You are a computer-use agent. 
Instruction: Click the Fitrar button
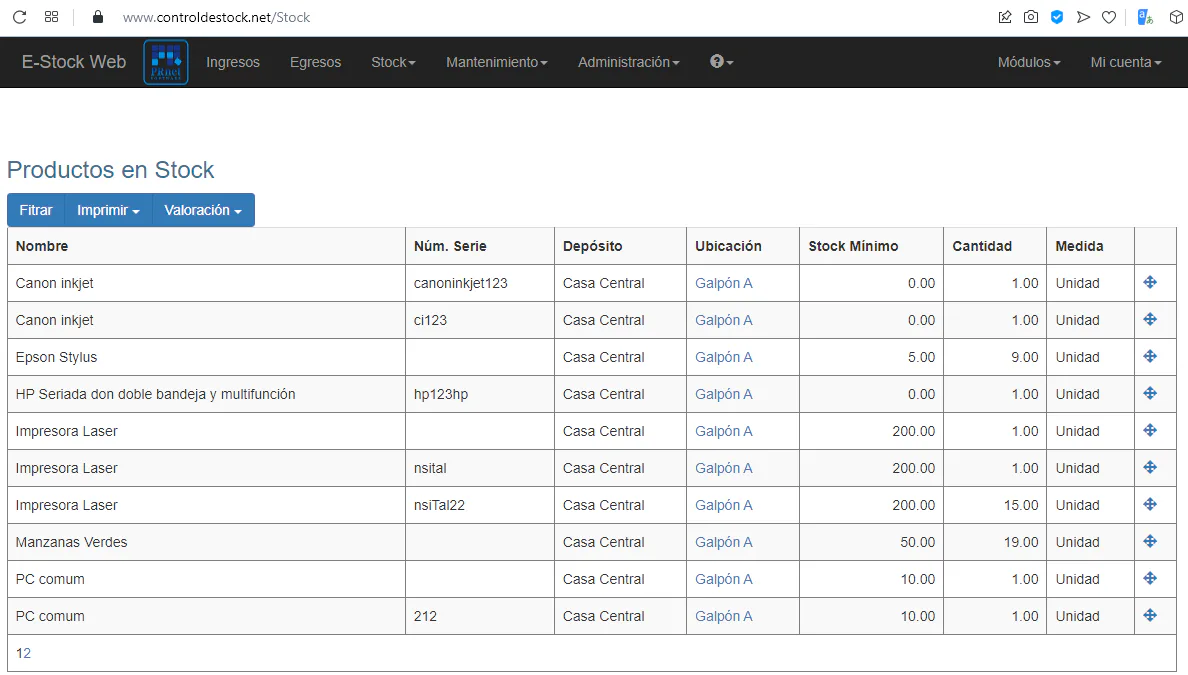point(36,210)
